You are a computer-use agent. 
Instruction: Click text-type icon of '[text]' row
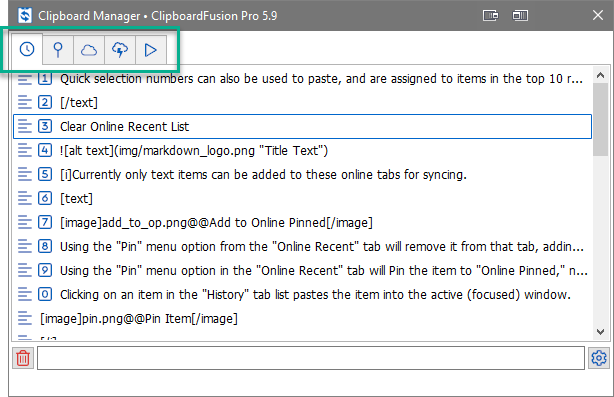click(25, 198)
